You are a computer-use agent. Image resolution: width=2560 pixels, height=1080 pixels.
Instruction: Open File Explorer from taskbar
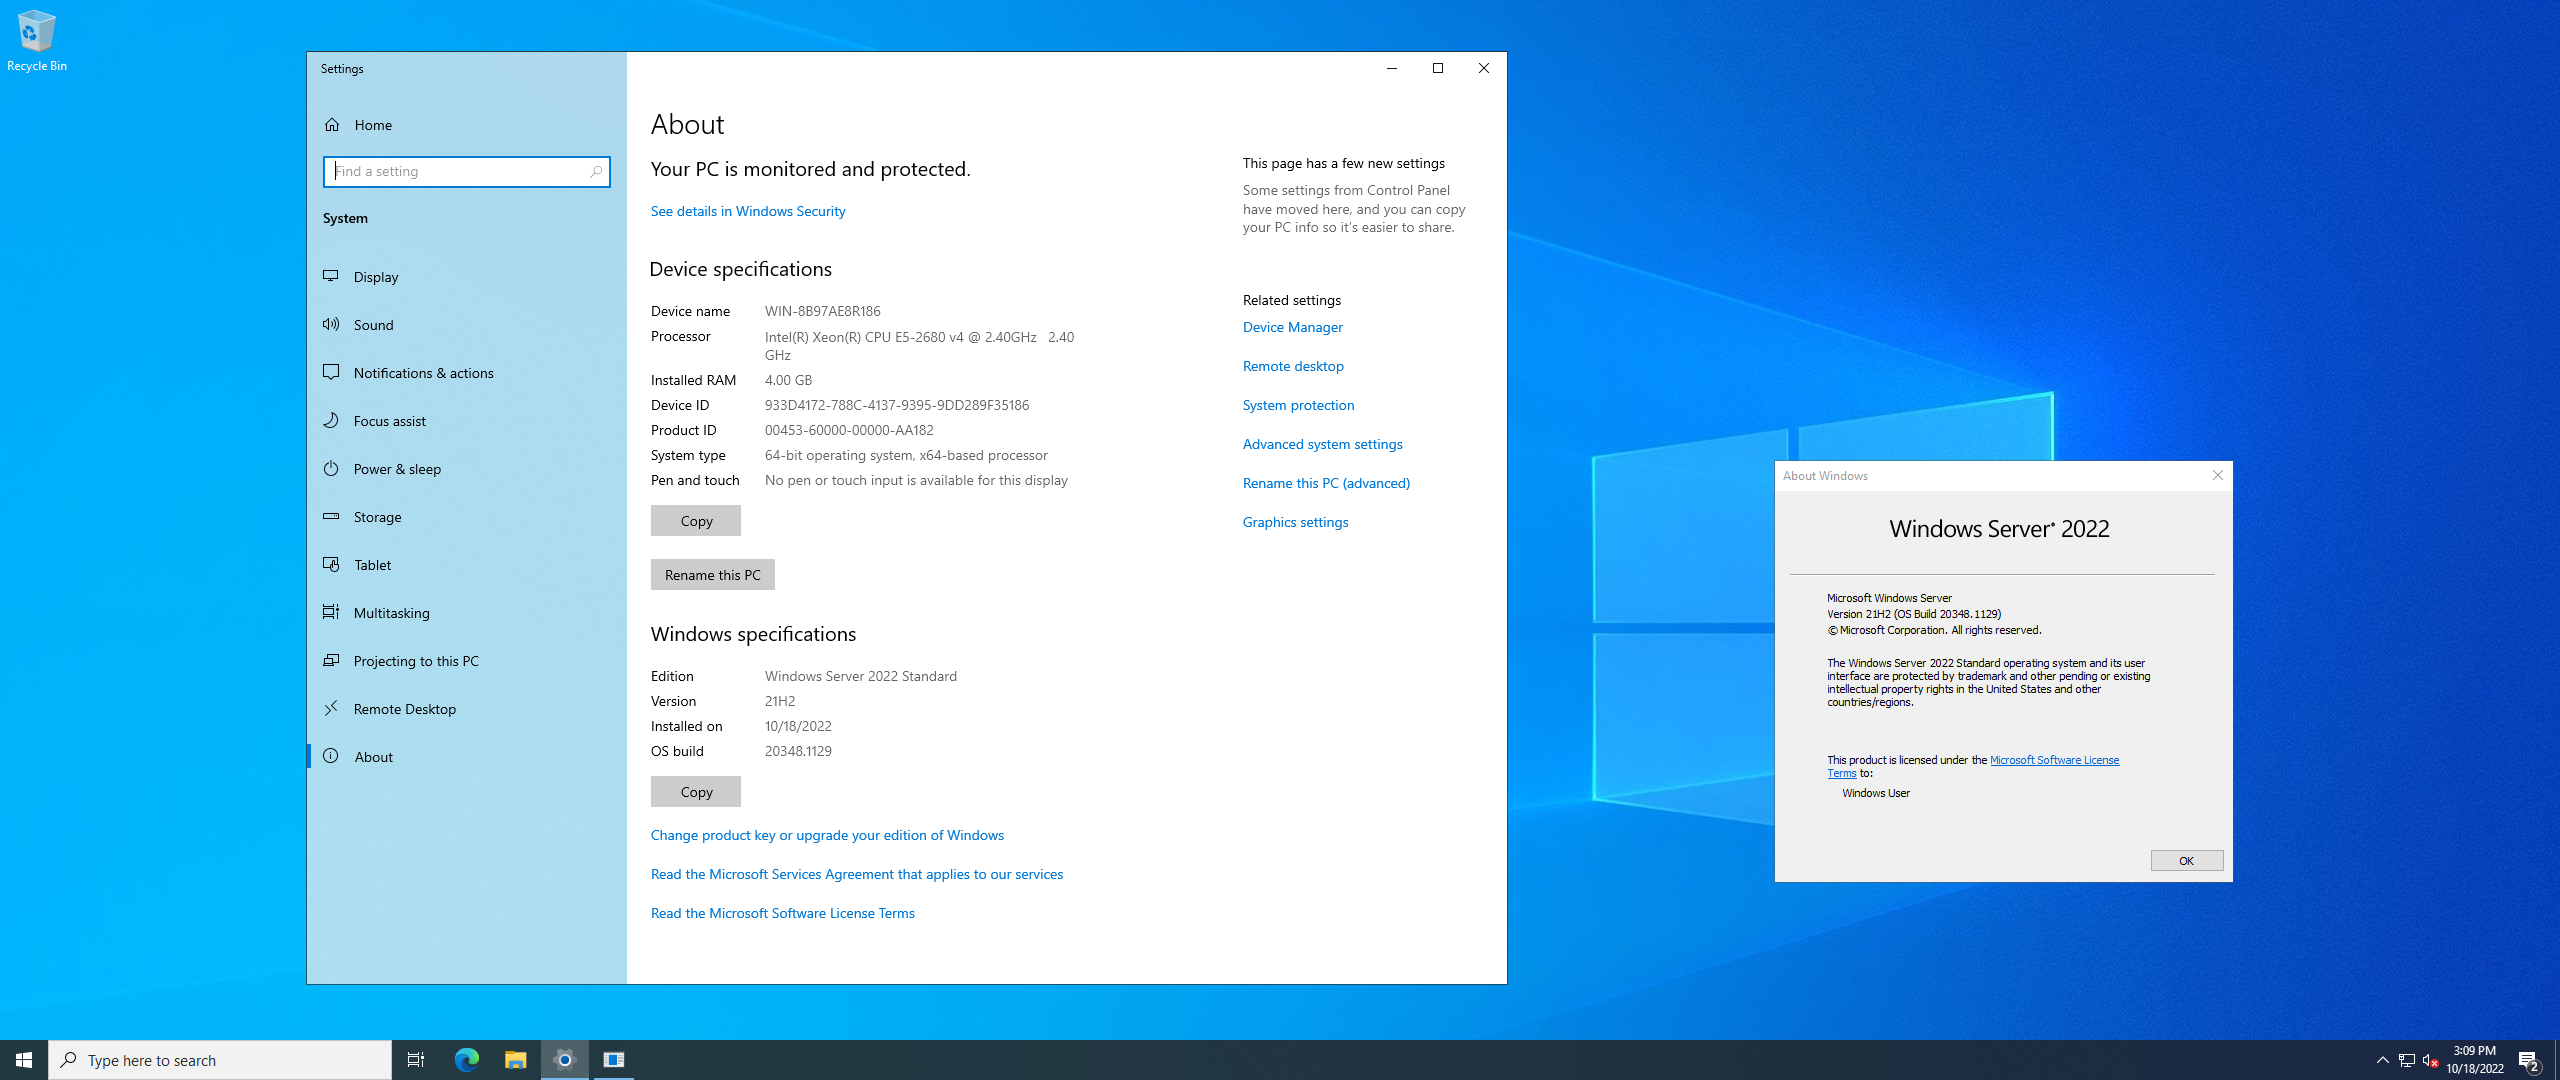(515, 1060)
